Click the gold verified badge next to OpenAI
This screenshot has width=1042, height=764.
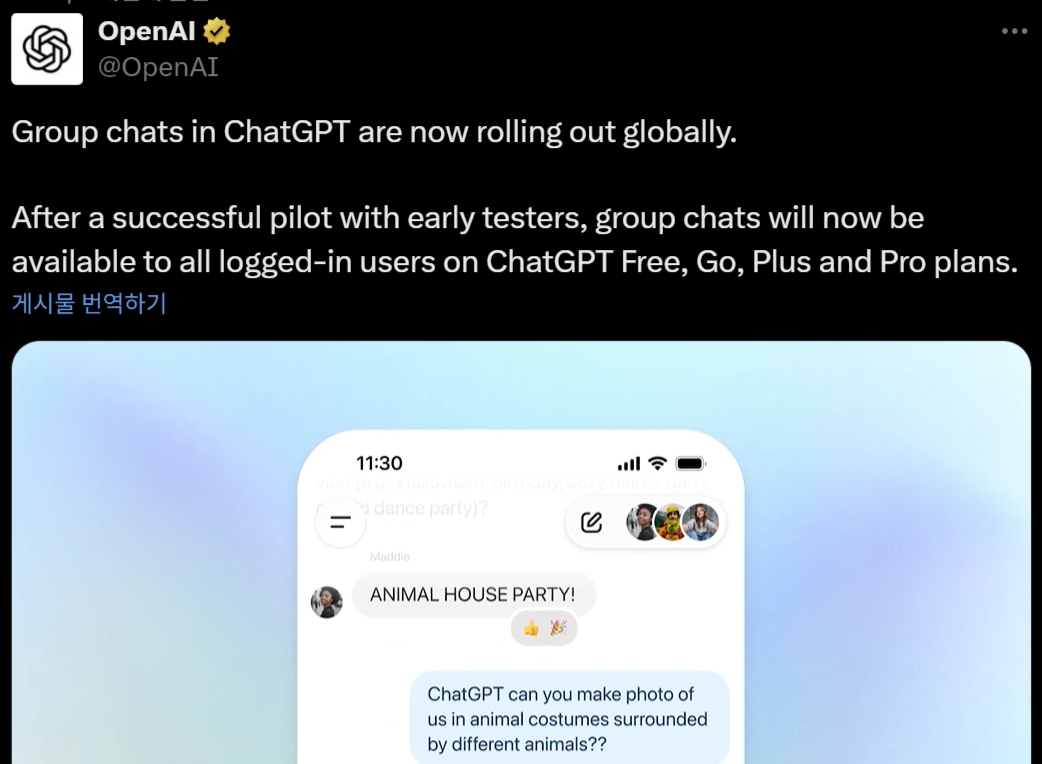point(216,31)
